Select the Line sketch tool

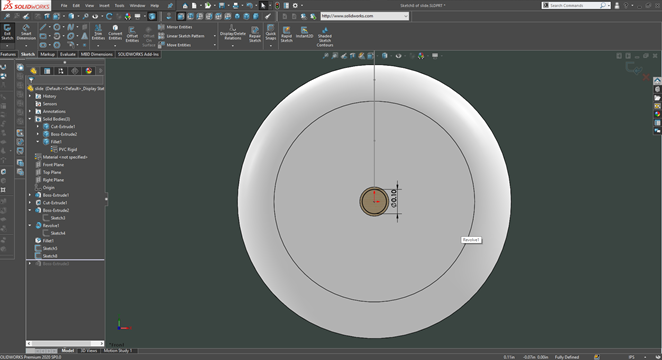(x=43, y=27)
